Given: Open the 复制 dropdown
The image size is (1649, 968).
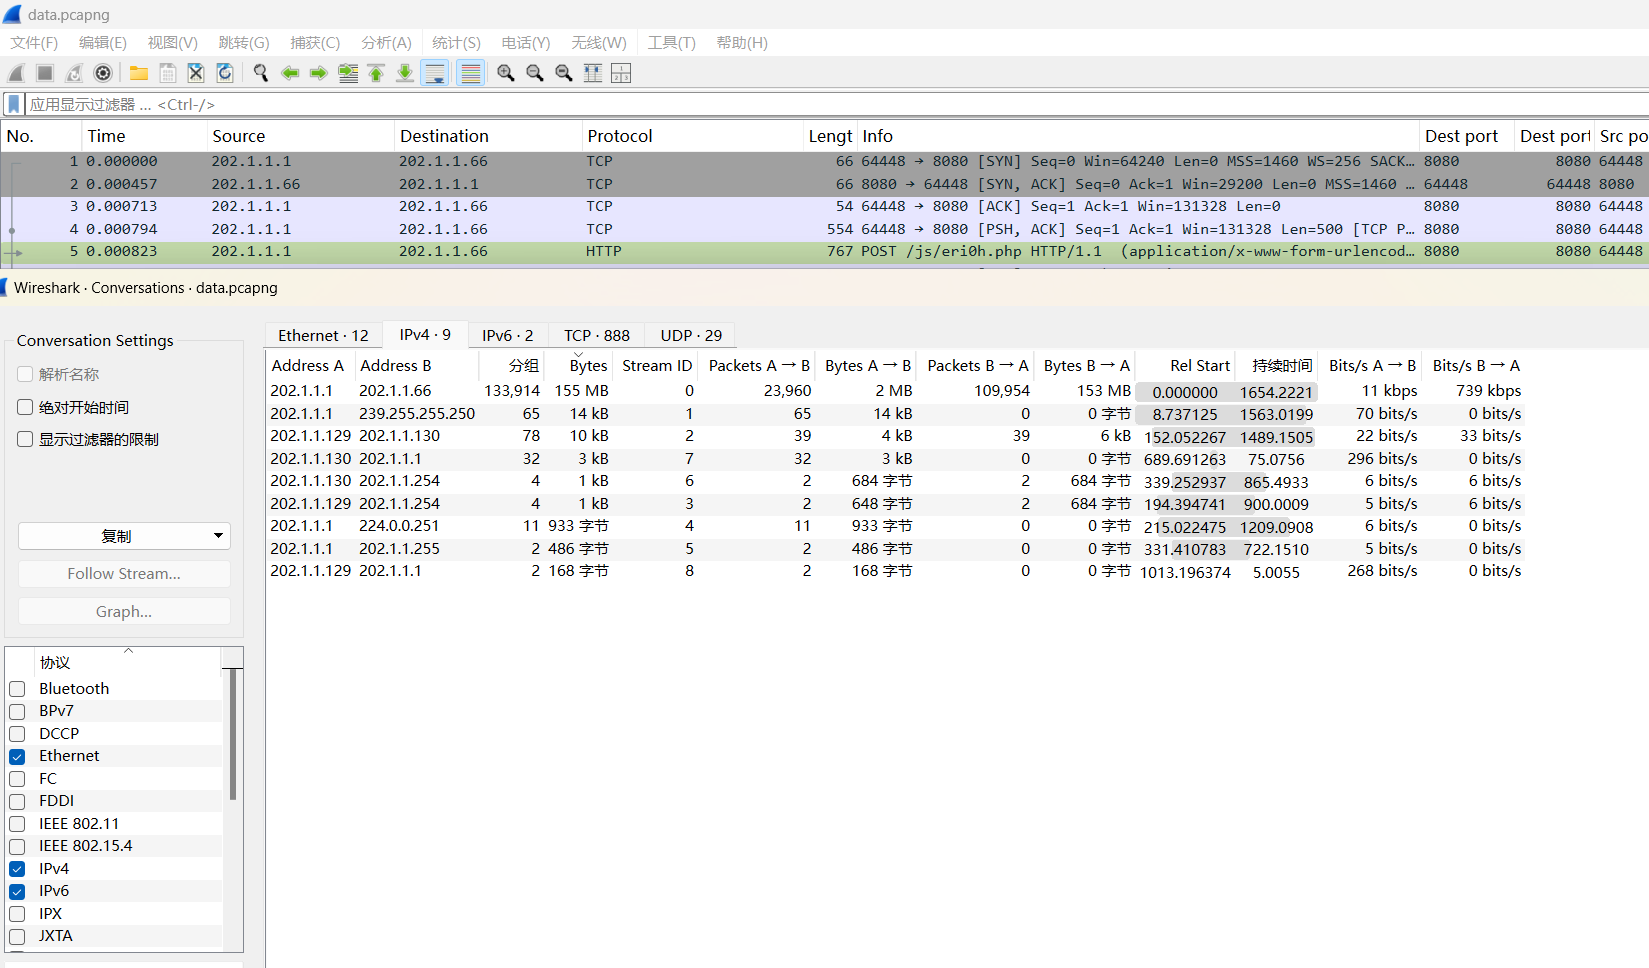Looking at the screenshot, I should (x=124, y=536).
